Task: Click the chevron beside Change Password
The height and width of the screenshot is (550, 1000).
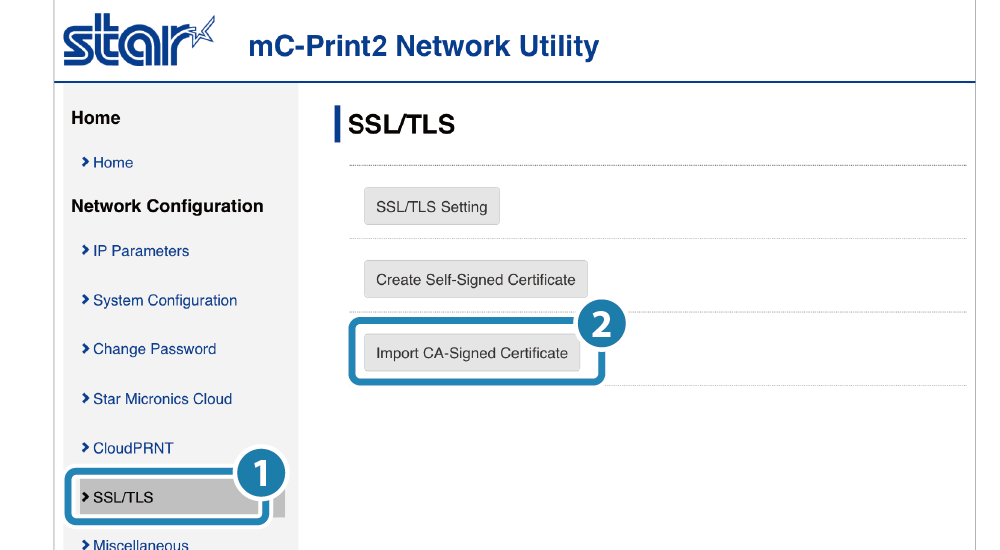Action: 86,349
